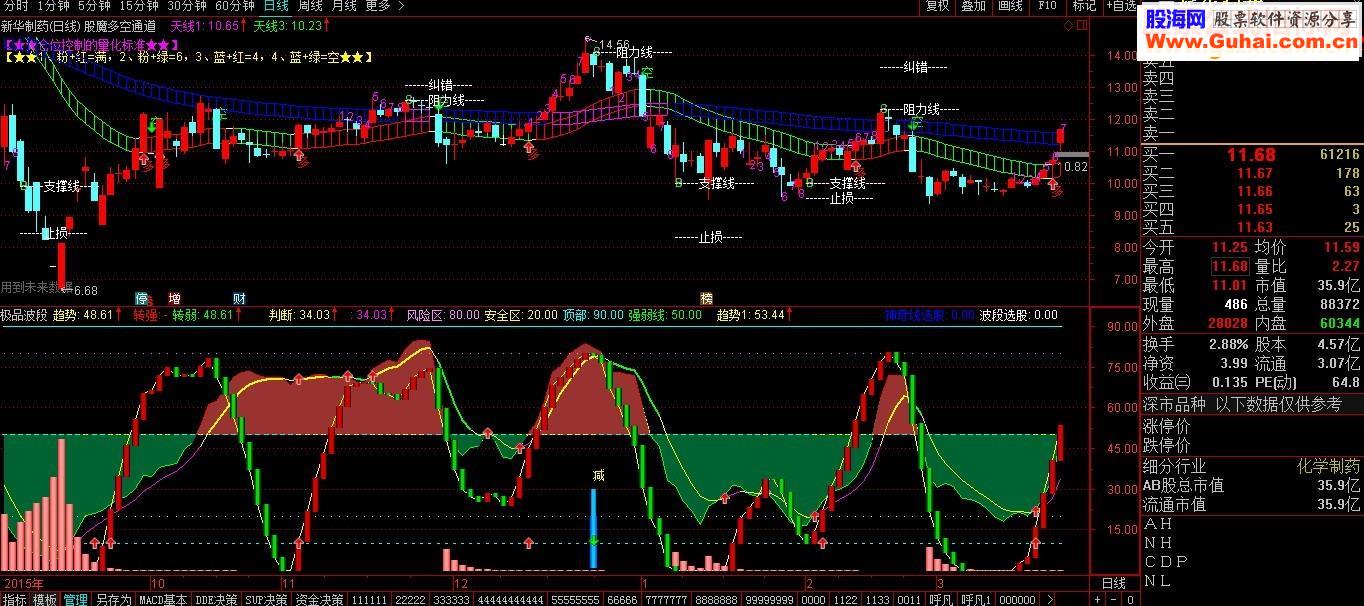Select the 0000 template tab
Screen dimensions: 1364x606
coord(814,599)
